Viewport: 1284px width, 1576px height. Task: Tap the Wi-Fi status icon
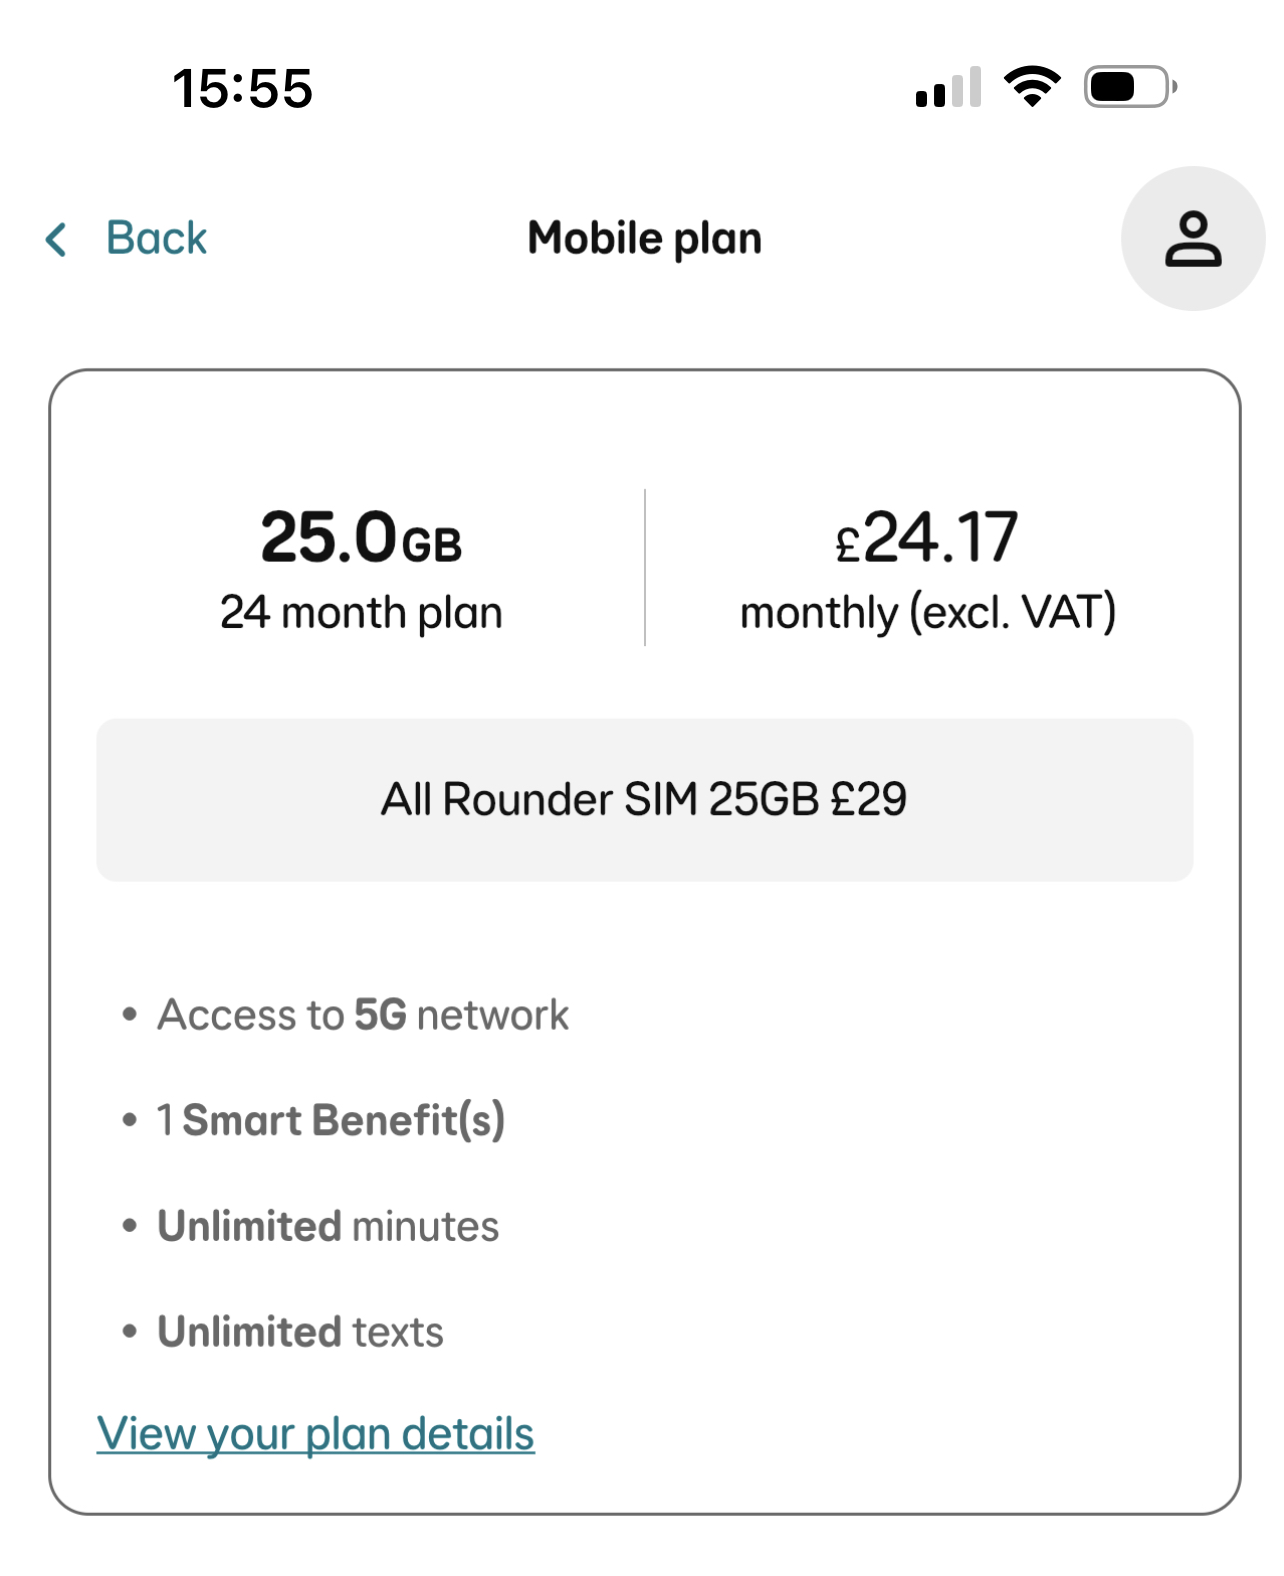pos(1032,87)
